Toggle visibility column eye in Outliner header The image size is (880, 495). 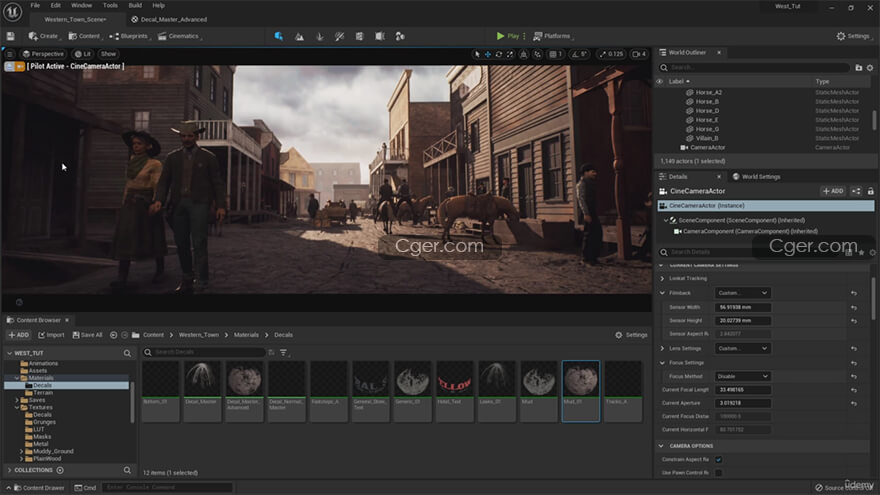point(659,81)
